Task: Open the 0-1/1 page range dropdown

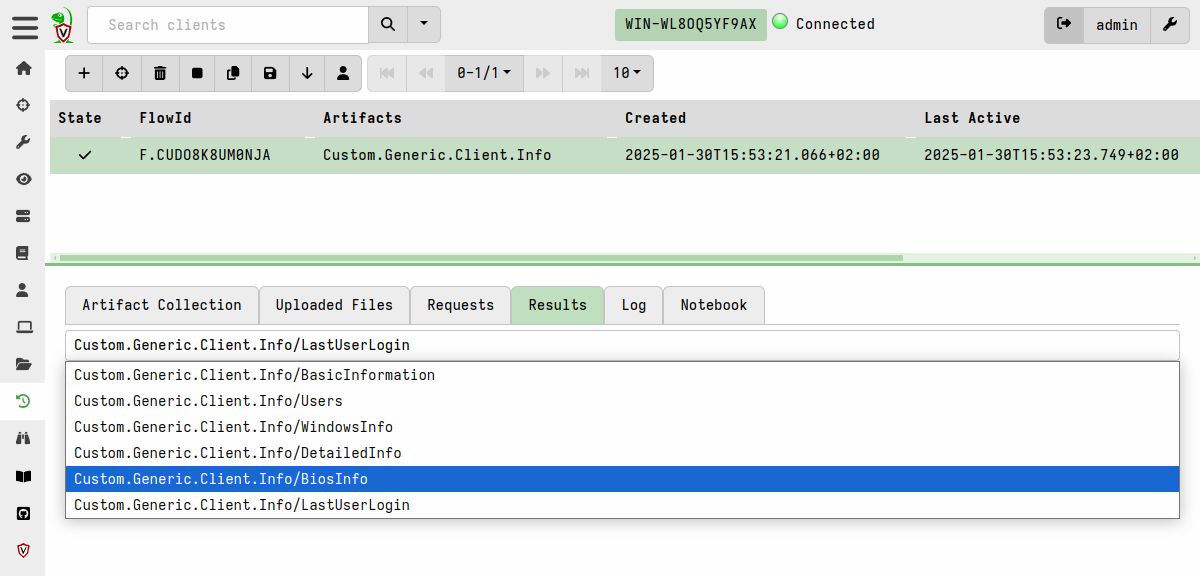Action: [484, 73]
